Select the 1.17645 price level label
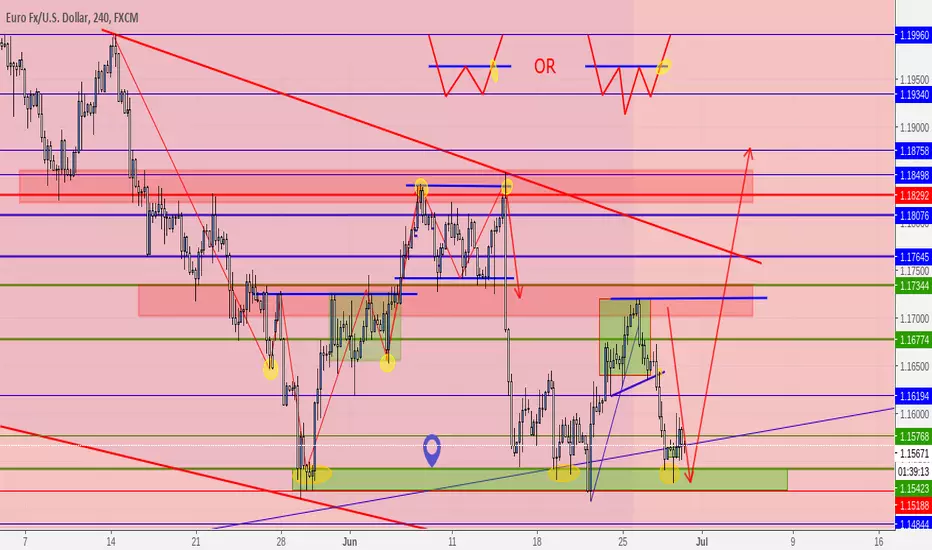The image size is (932, 550). [913, 257]
